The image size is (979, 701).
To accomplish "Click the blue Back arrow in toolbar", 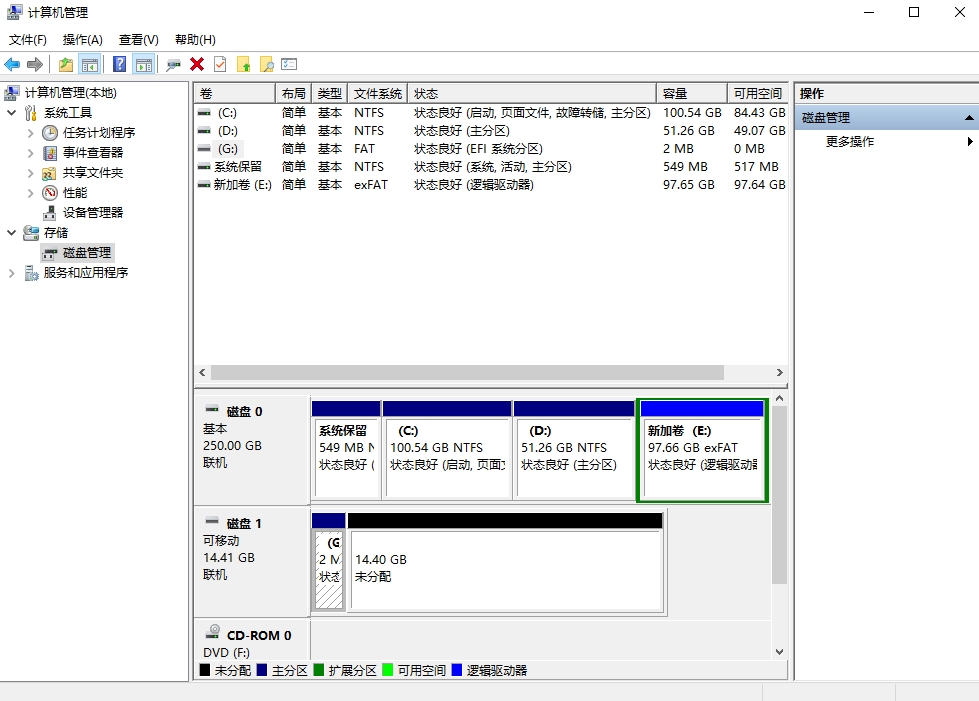I will tap(12, 64).
